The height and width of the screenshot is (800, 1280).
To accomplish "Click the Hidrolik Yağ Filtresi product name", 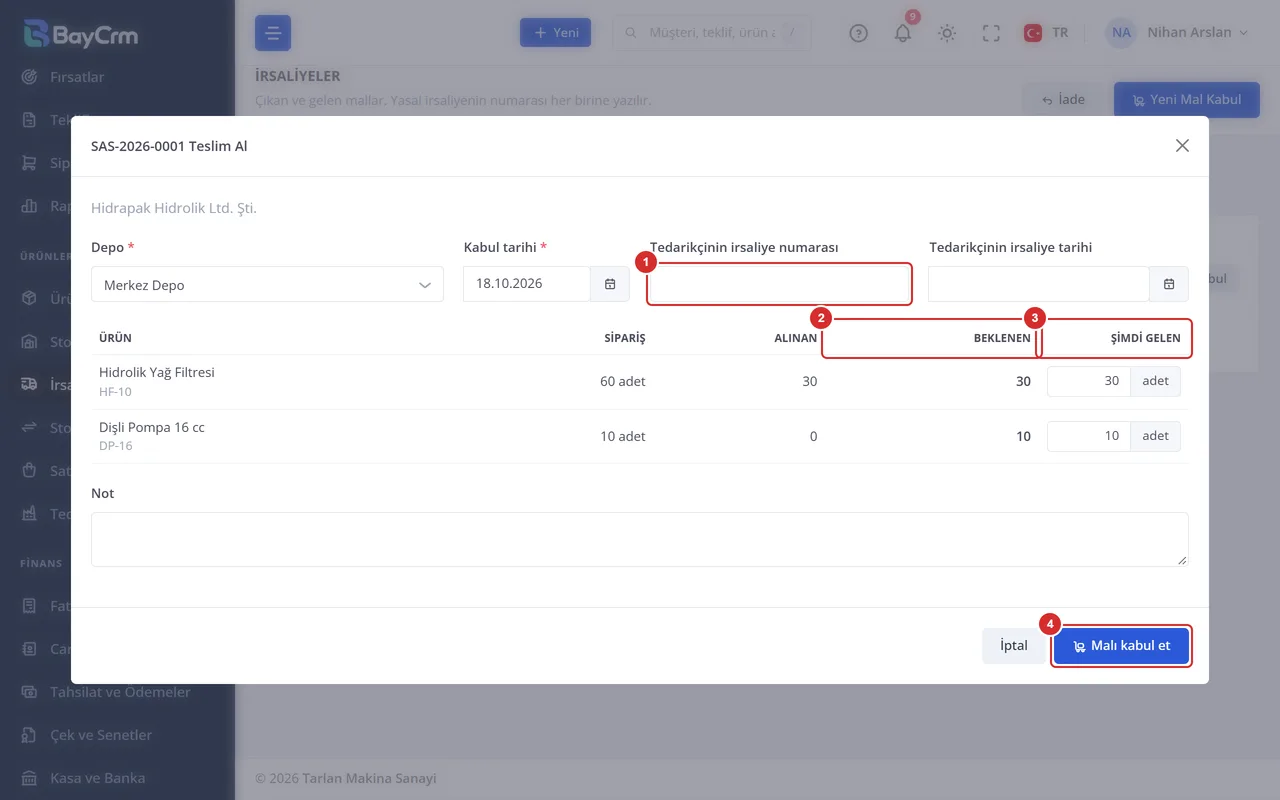I will (x=157, y=372).
